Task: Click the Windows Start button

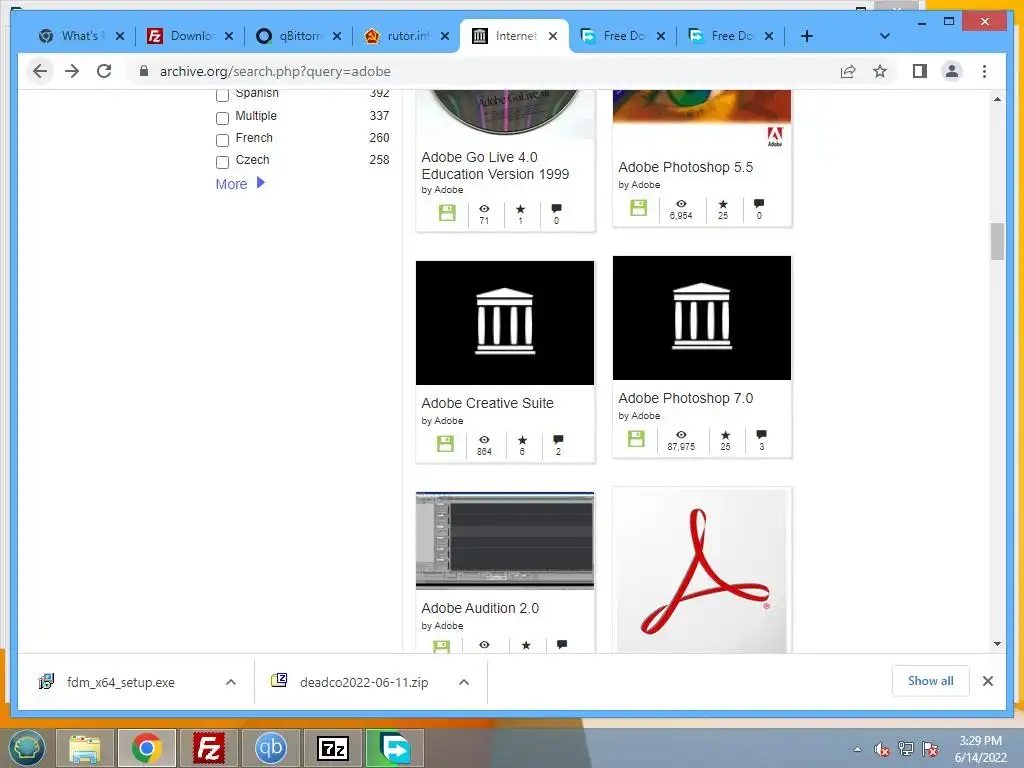Action: pos(25,748)
